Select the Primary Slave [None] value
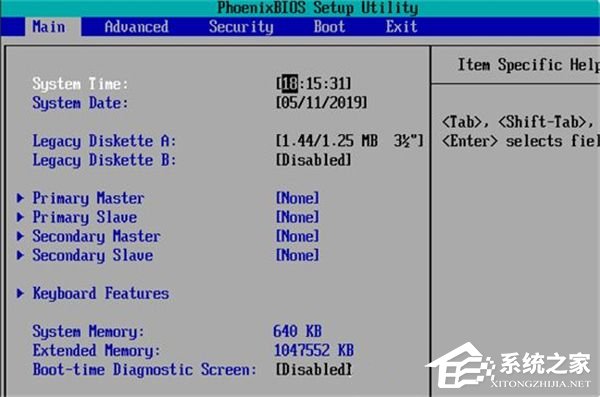Screen dimensions: 600x397 point(297,217)
